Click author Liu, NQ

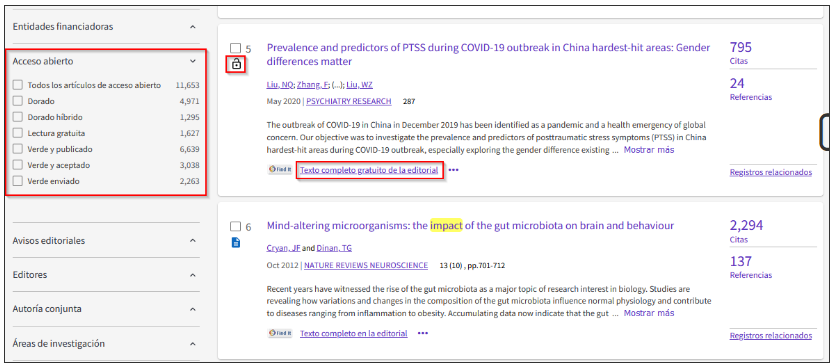[x=279, y=85]
